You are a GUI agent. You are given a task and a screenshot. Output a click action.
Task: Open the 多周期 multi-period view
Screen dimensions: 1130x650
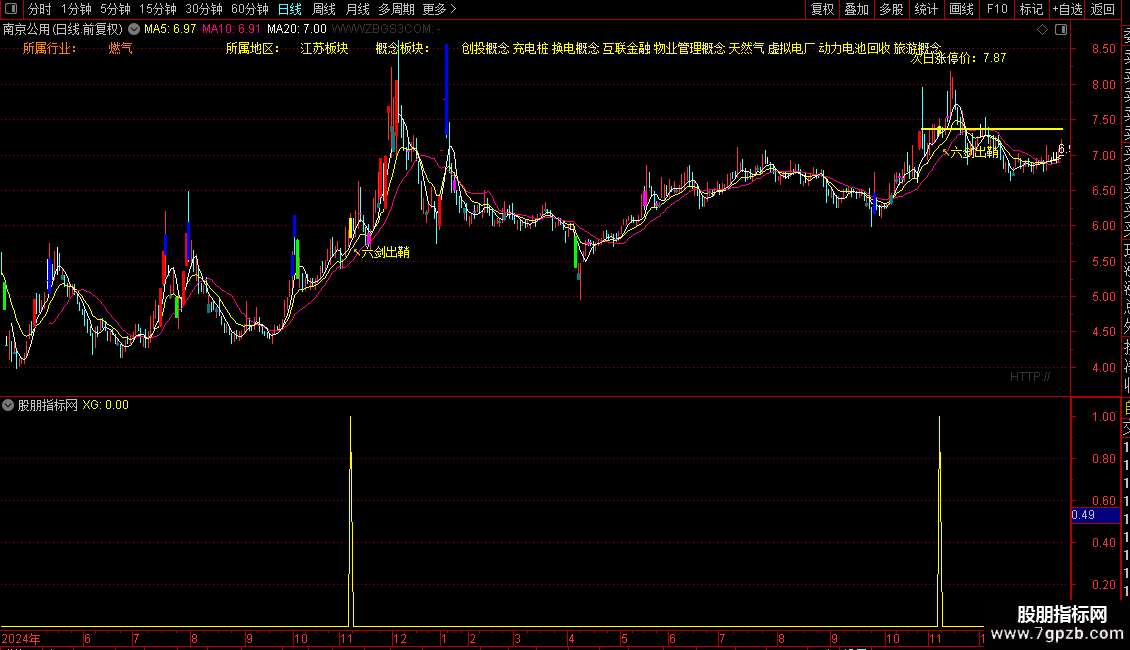(396, 9)
